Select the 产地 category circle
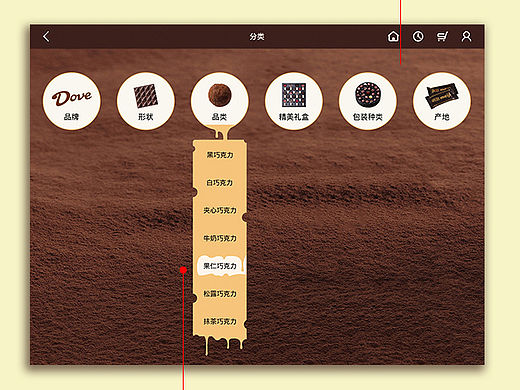This screenshot has height=390, width=520. [442, 101]
